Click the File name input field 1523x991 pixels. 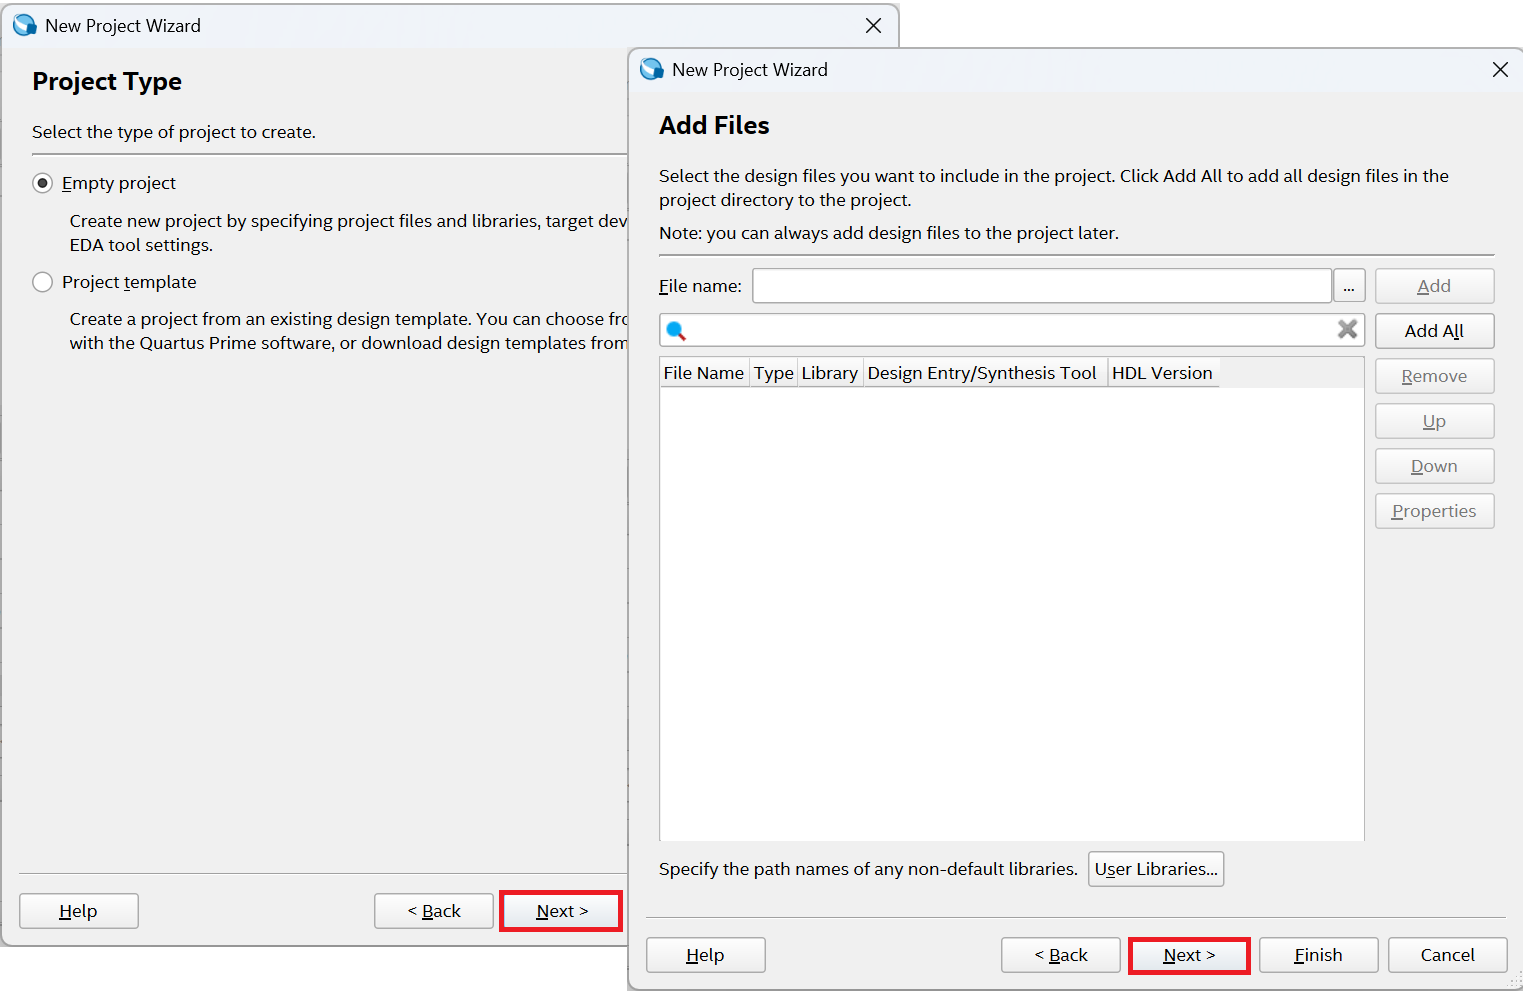coord(1041,286)
